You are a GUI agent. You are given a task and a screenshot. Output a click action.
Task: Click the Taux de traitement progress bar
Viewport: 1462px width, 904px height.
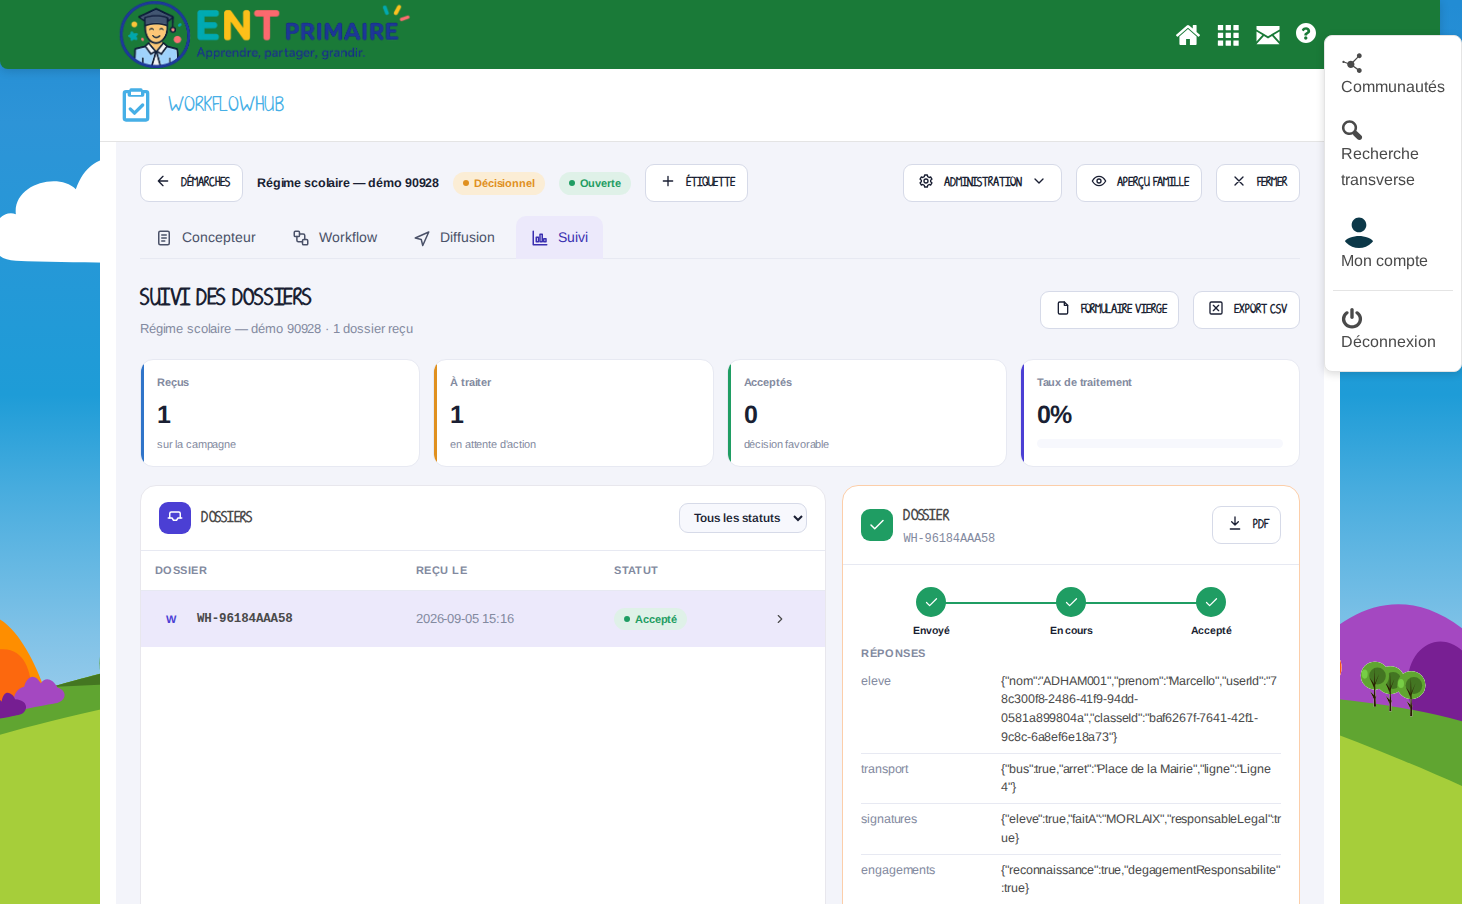1160,443
